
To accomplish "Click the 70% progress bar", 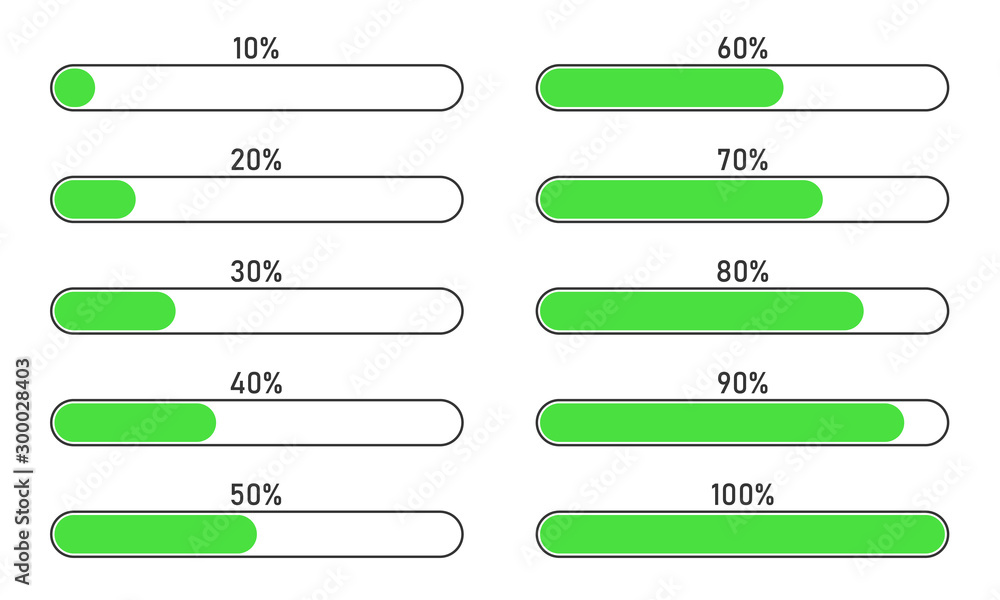I will tap(742, 199).
